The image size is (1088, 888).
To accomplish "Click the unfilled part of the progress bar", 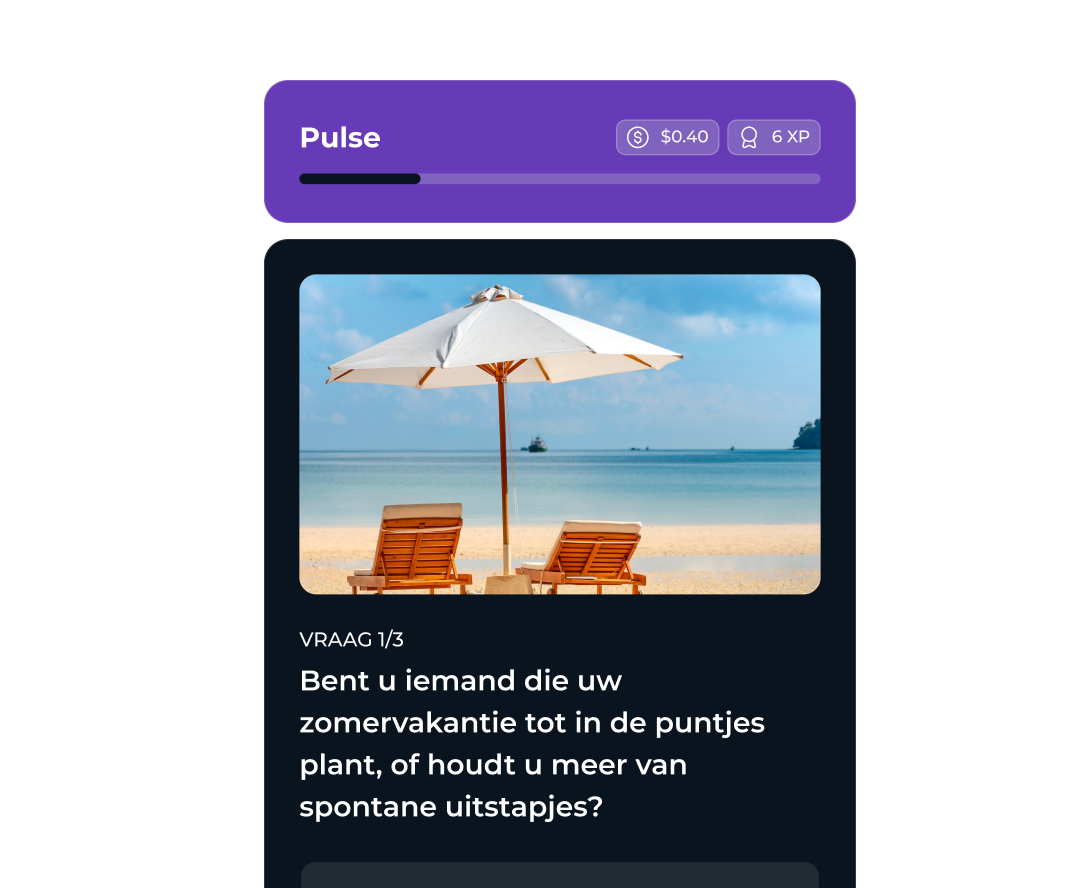I will pyautogui.click(x=620, y=179).
